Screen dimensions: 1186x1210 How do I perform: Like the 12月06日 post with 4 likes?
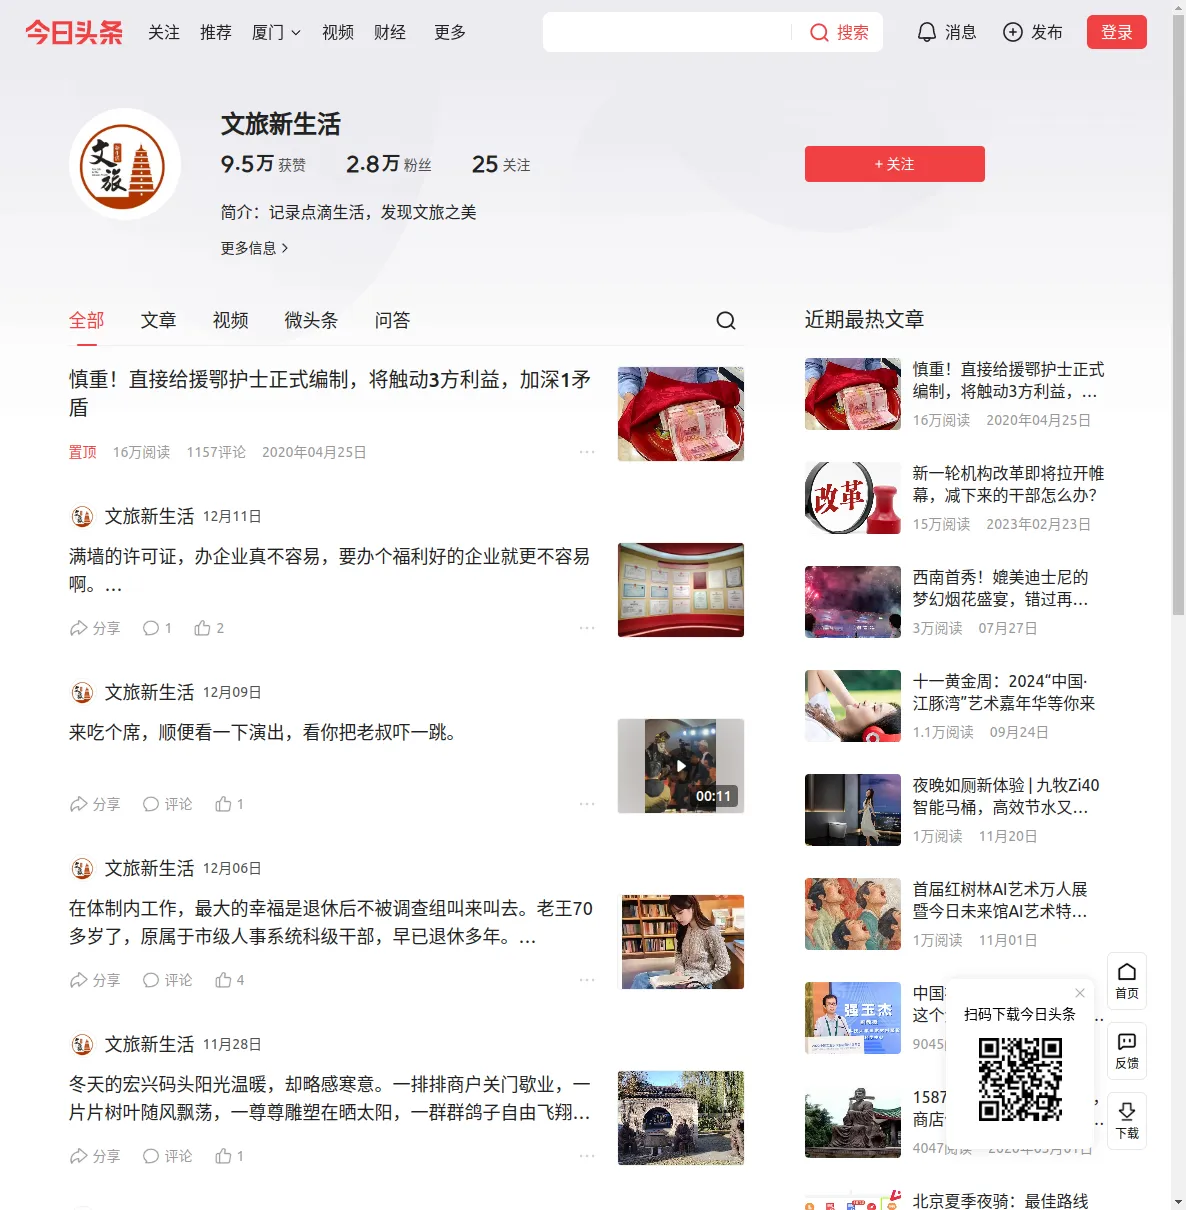click(230, 980)
